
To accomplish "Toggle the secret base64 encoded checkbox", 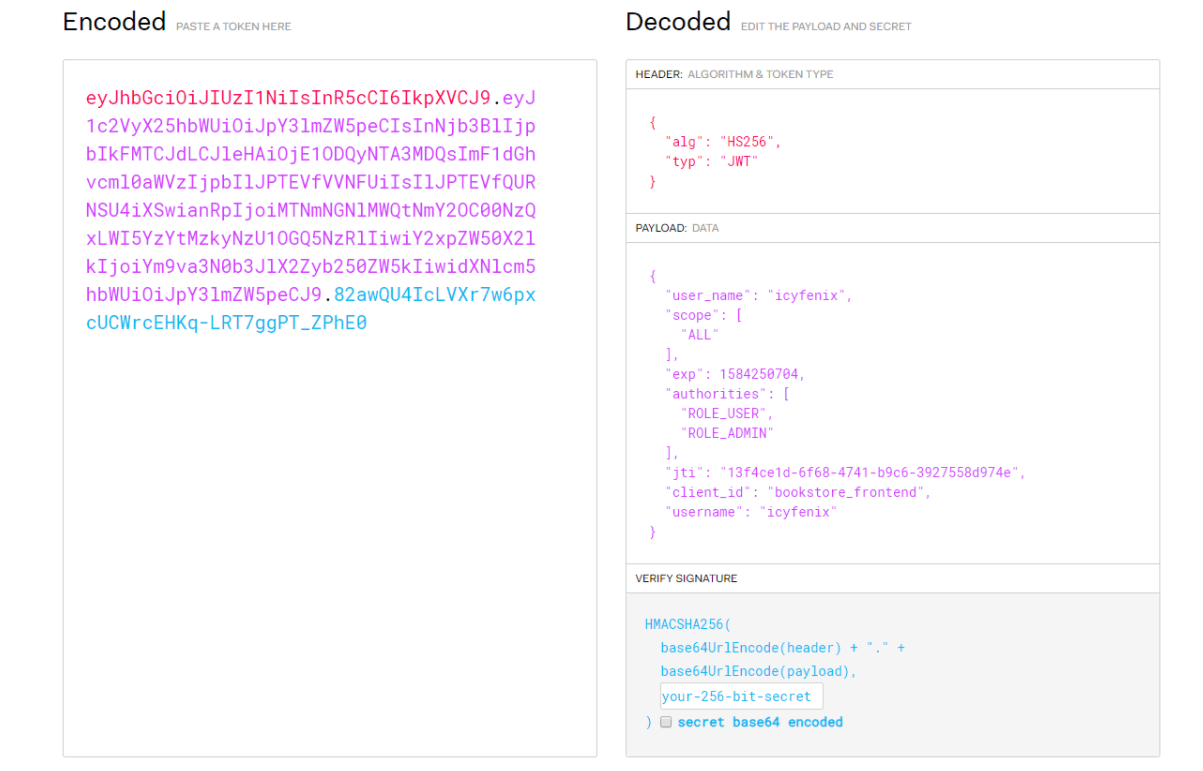I will click(666, 722).
